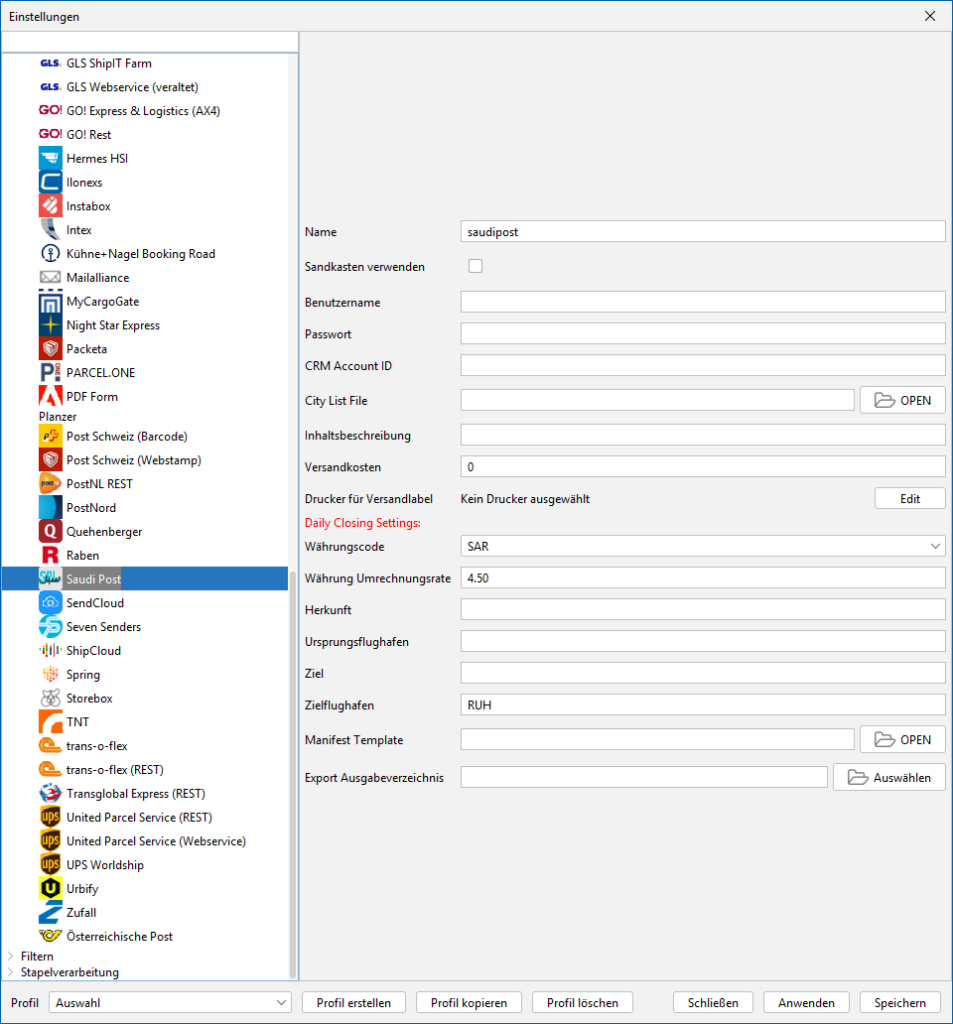Click the Speichern button
Viewport: 953px width, 1024px height.
point(900,1002)
